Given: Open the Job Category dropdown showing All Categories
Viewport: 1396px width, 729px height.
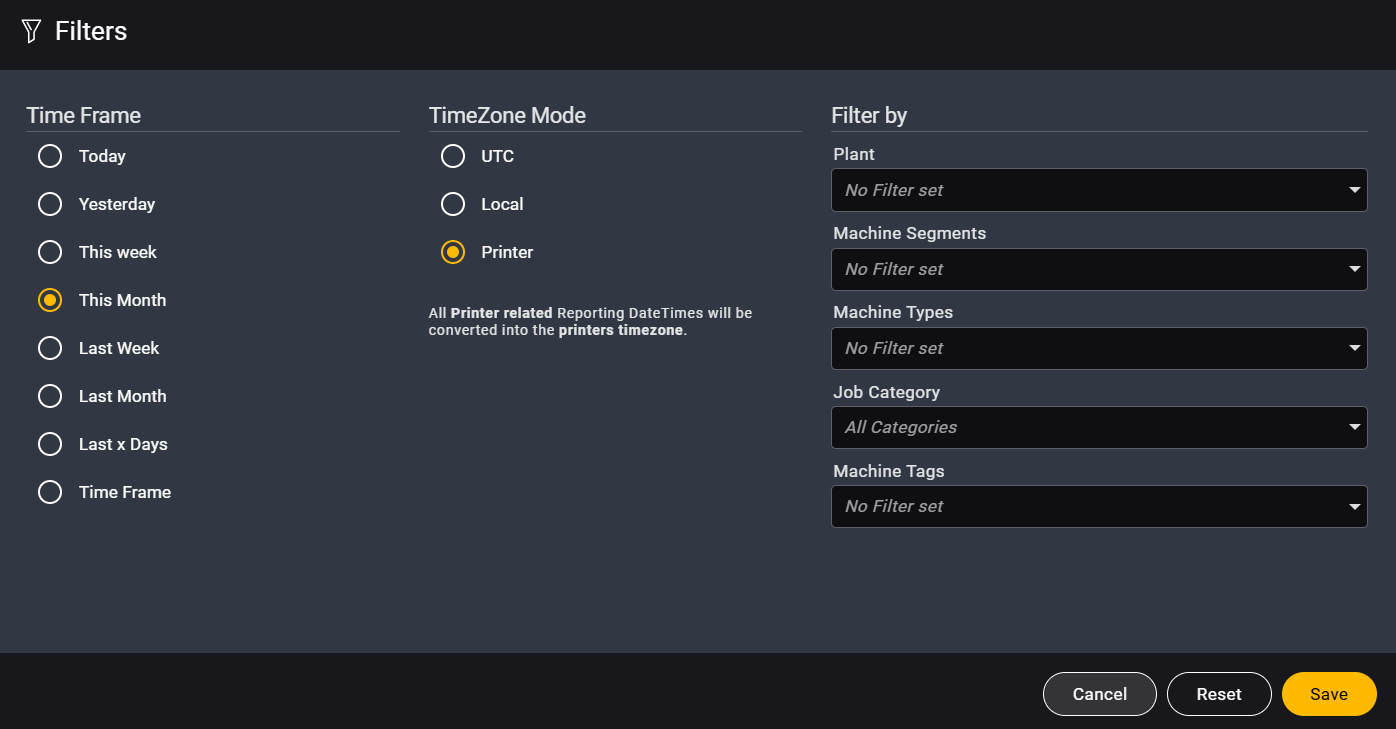Looking at the screenshot, I should (1100, 427).
